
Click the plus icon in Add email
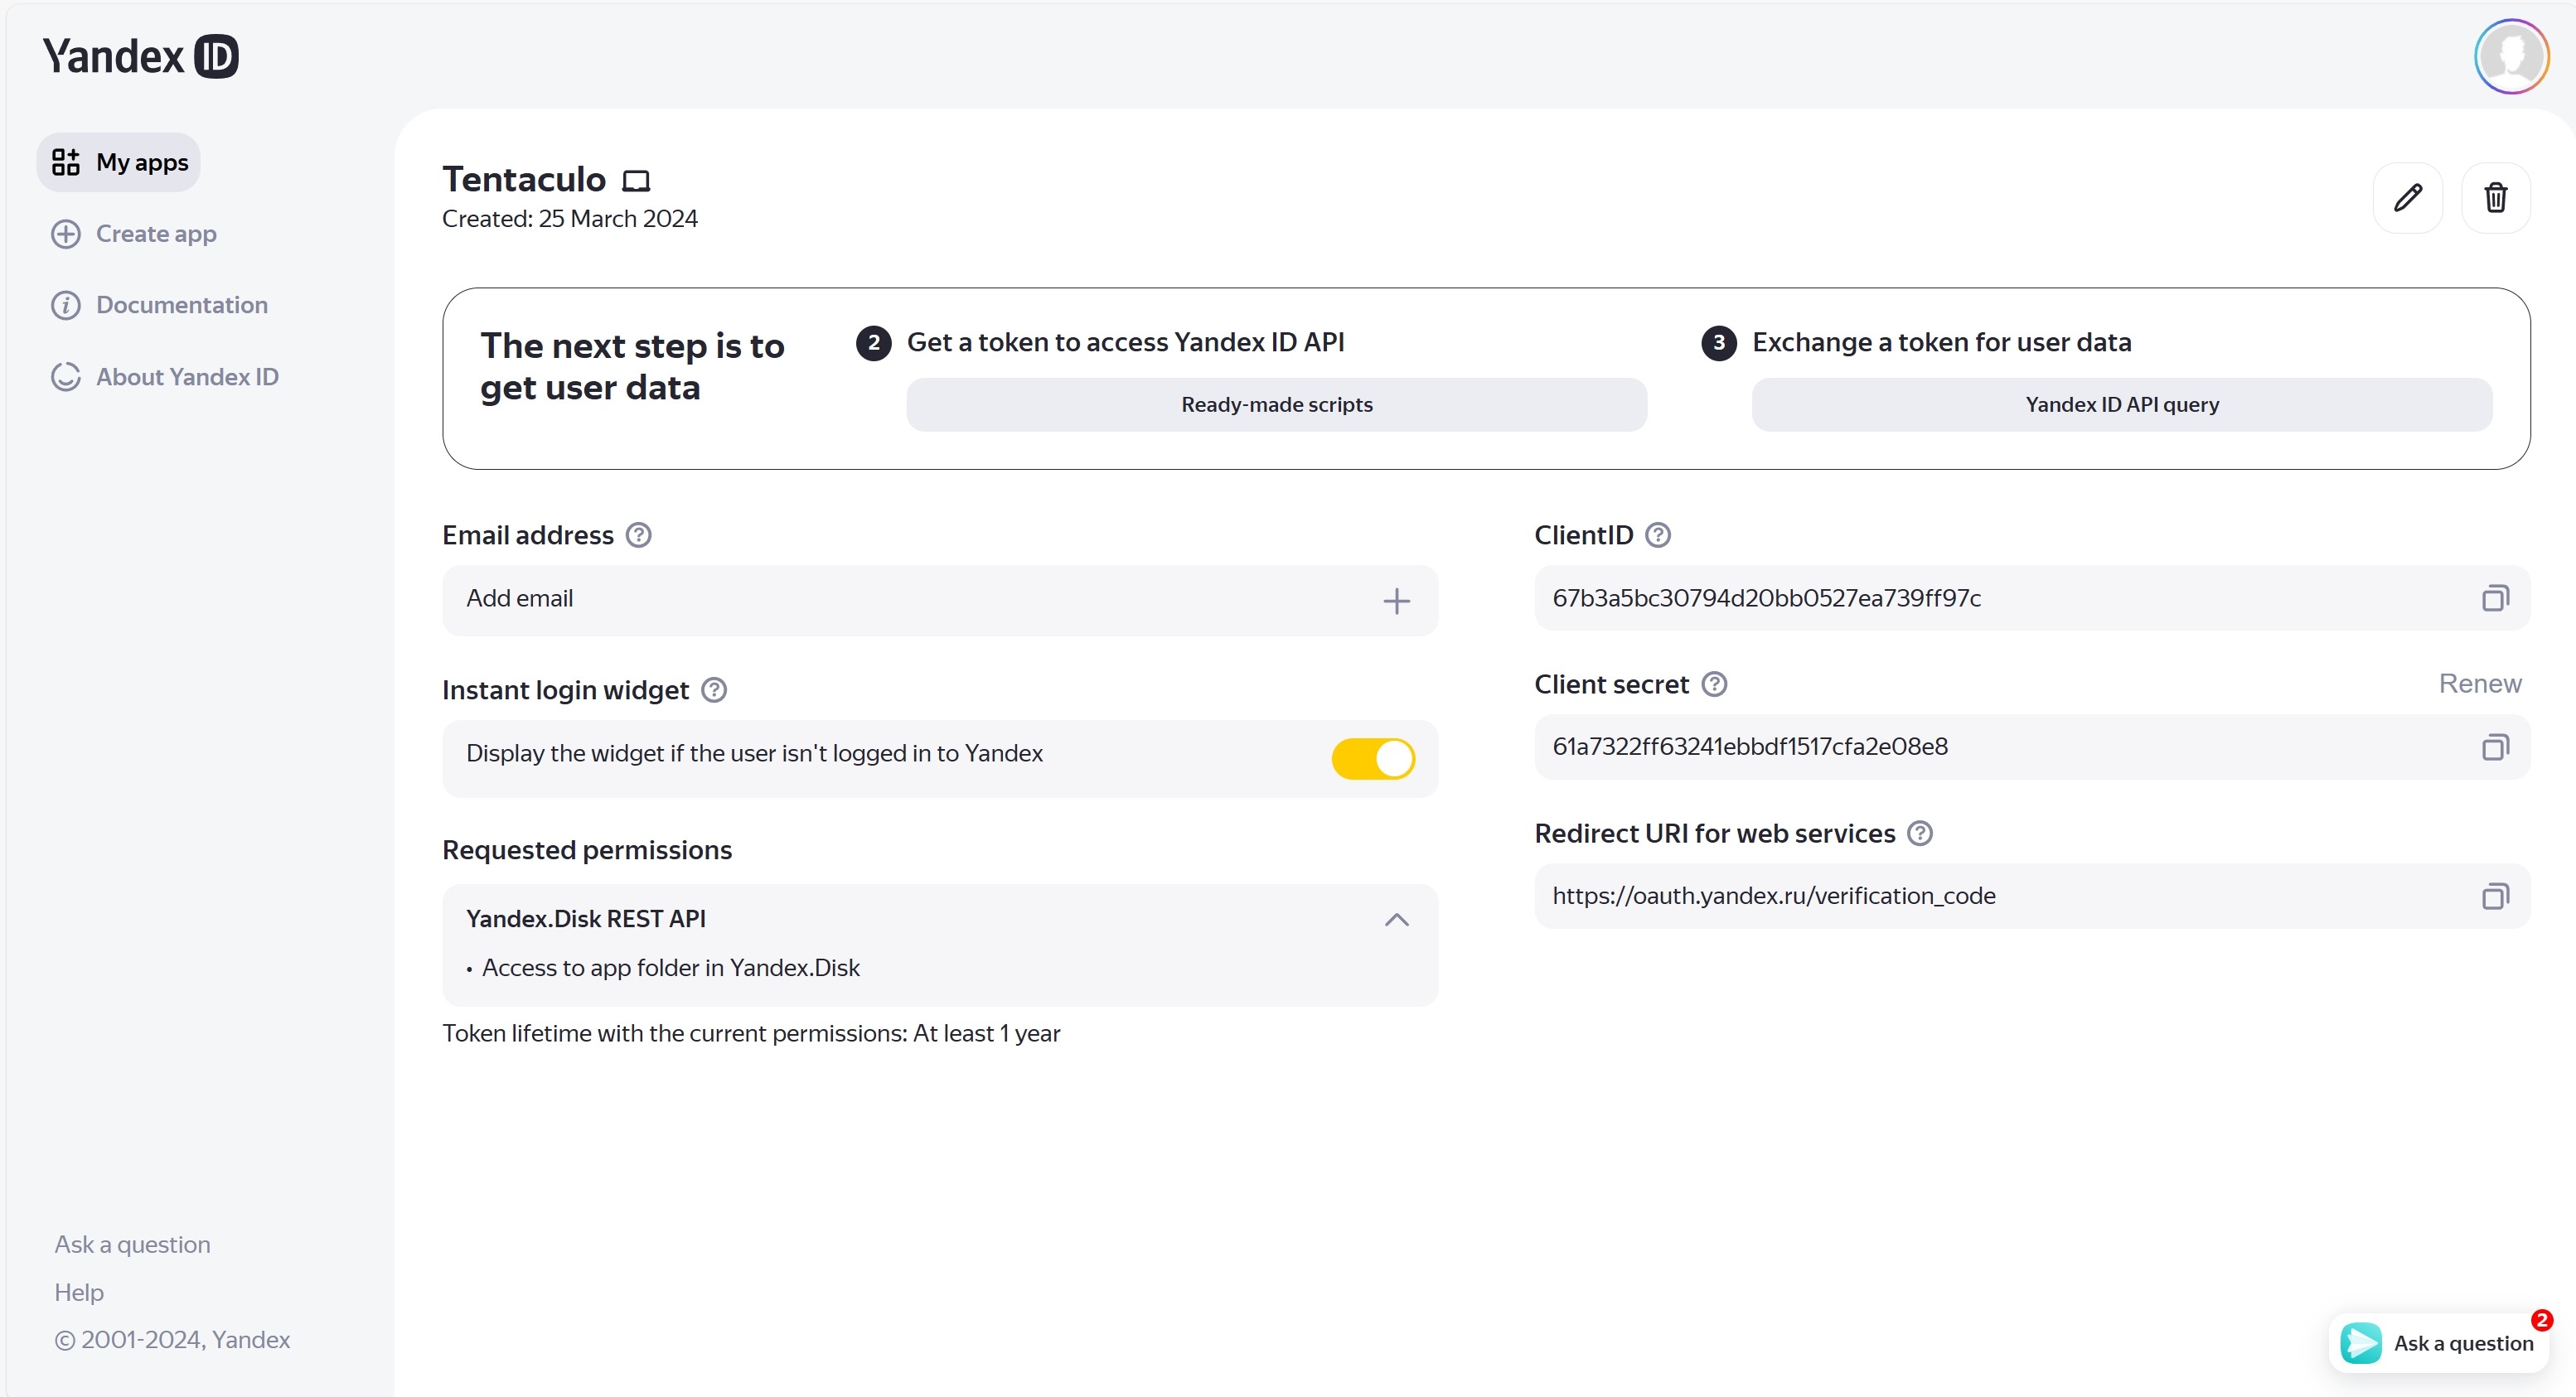pyautogui.click(x=1397, y=601)
